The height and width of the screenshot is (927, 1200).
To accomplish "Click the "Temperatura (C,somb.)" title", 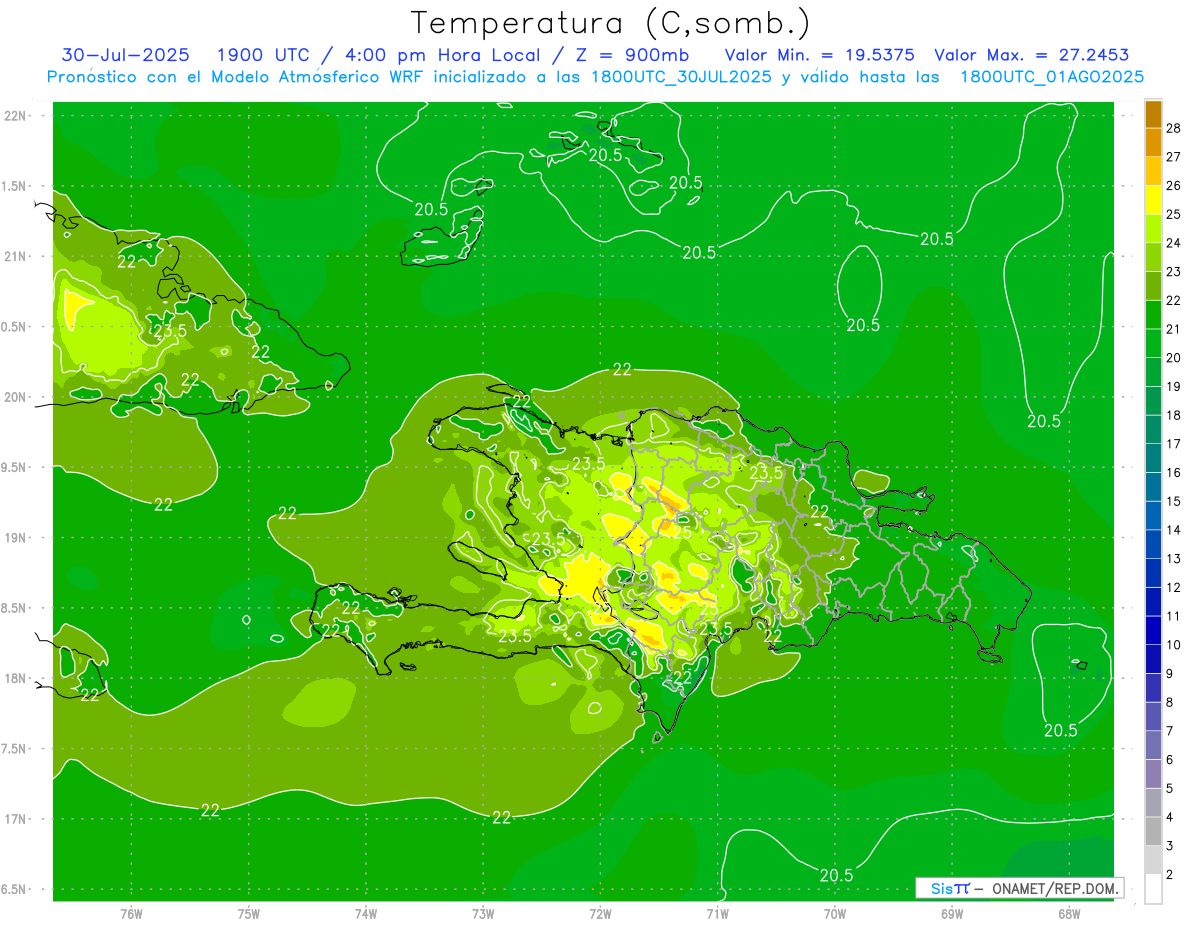I will 610,23.
